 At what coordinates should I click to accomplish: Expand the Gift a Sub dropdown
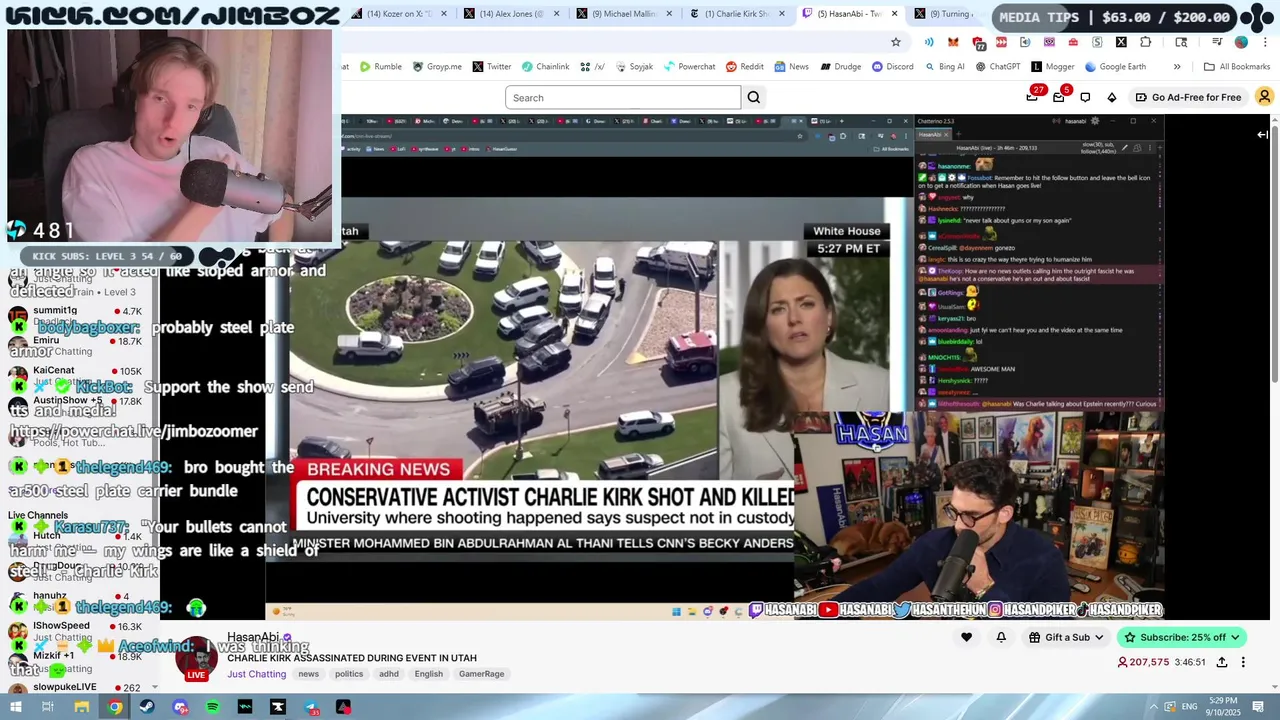point(1066,637)
